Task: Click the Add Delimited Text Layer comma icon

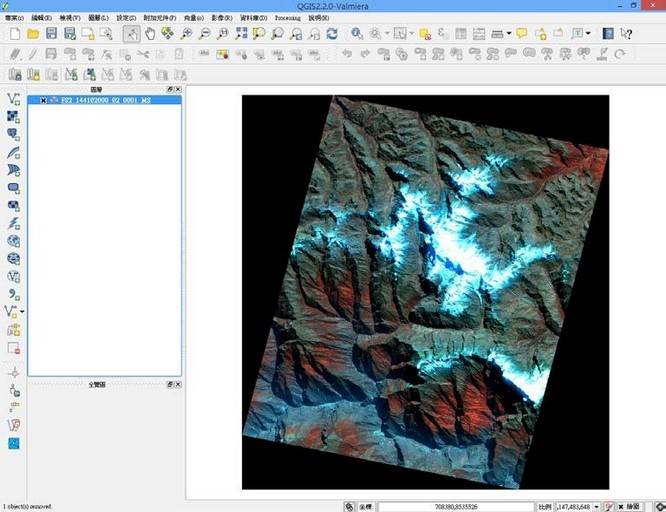Action: [x=13, y=294]
